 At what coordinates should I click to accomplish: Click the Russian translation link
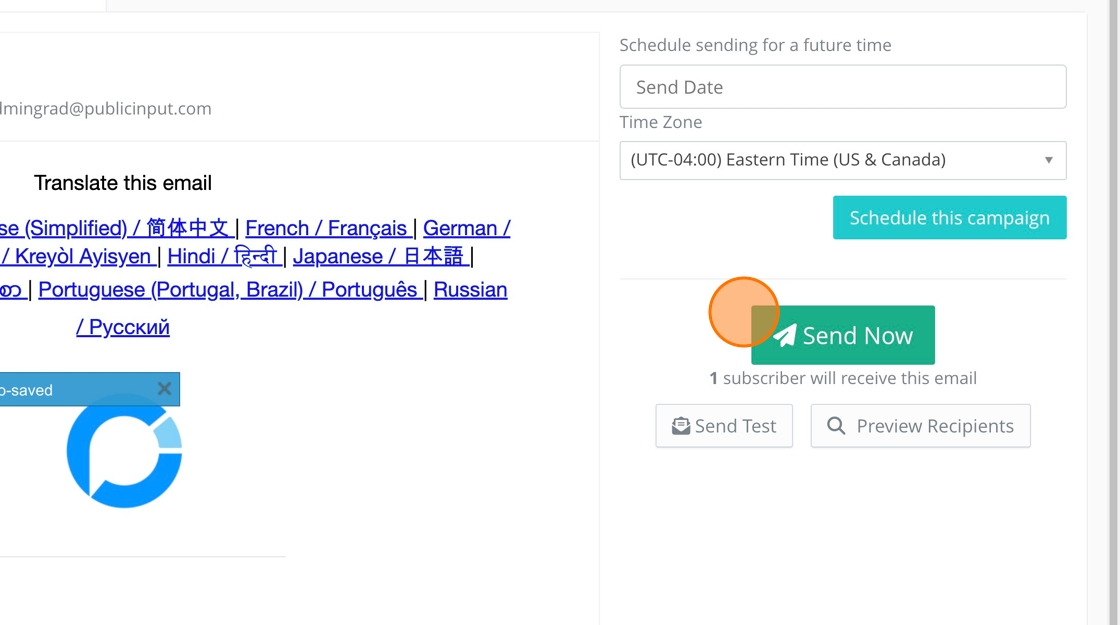[470, 290]
